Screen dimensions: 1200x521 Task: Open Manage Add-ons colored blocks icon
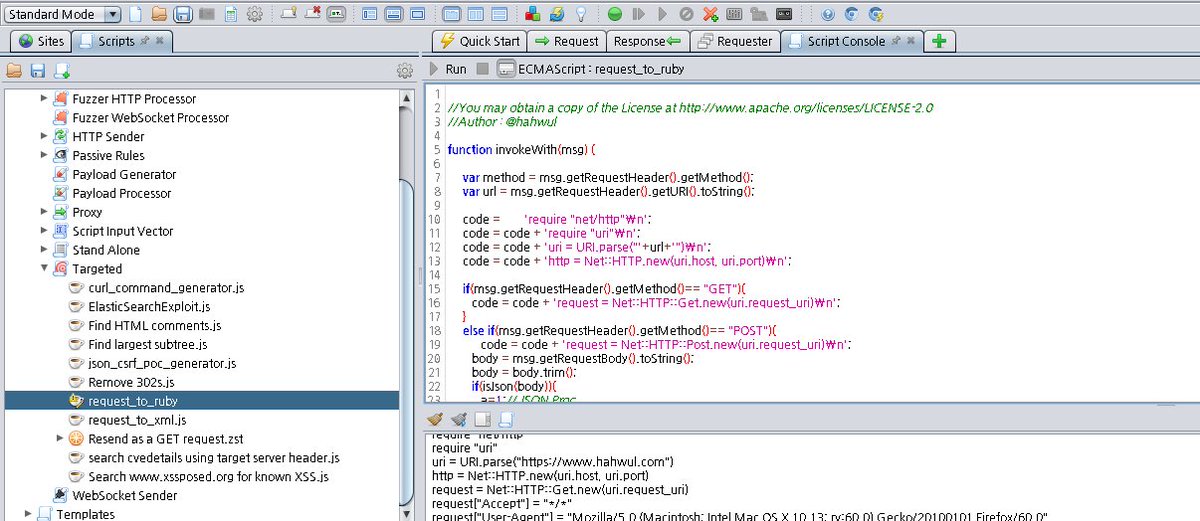[x=534, y=14]
